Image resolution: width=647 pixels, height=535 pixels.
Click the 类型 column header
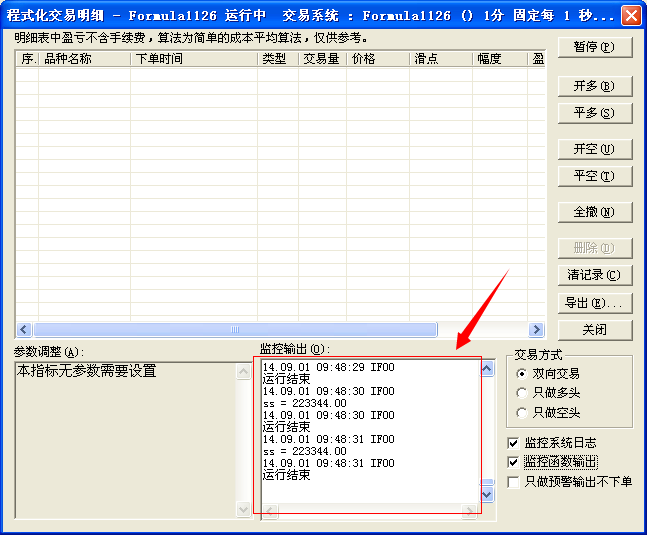(278, 59)
